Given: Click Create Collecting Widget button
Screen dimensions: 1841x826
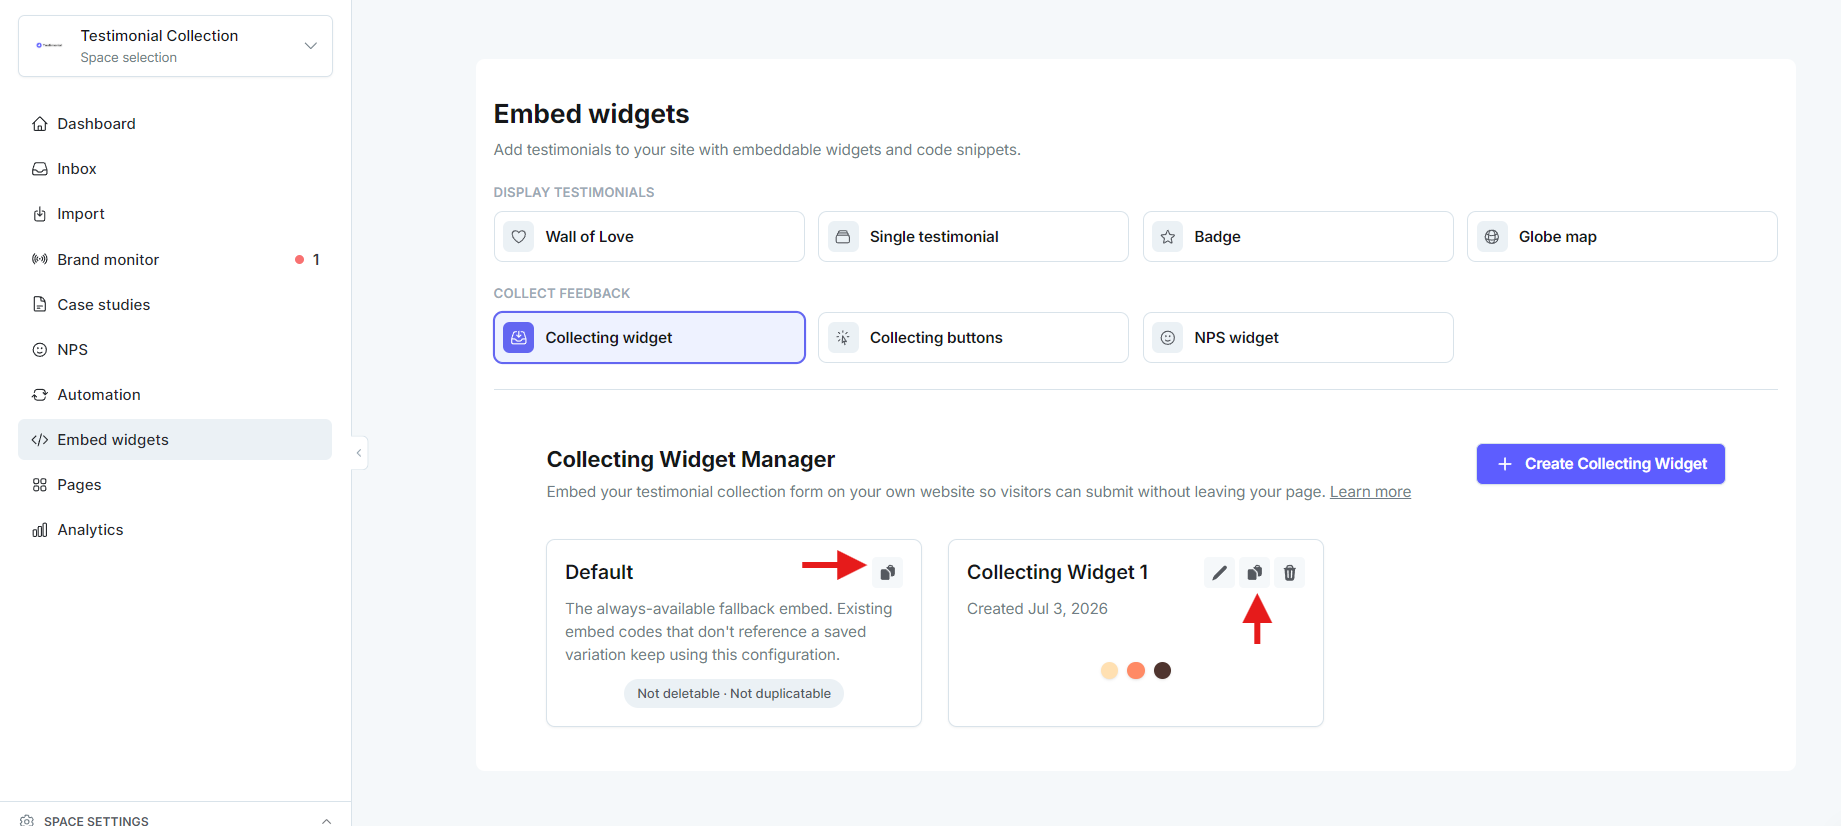Looking at the screenshot, I should (x=1600, y=464).
